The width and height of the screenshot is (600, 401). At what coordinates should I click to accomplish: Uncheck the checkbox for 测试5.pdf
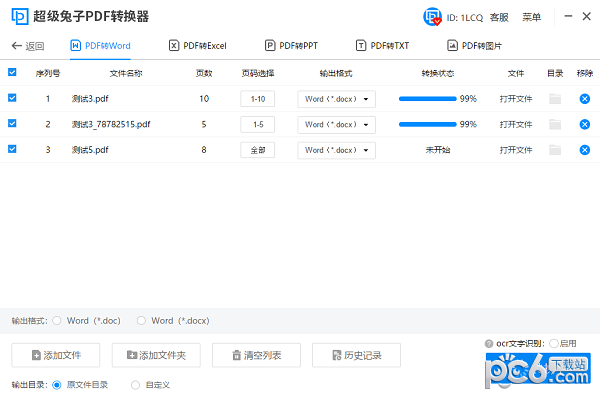12,149
